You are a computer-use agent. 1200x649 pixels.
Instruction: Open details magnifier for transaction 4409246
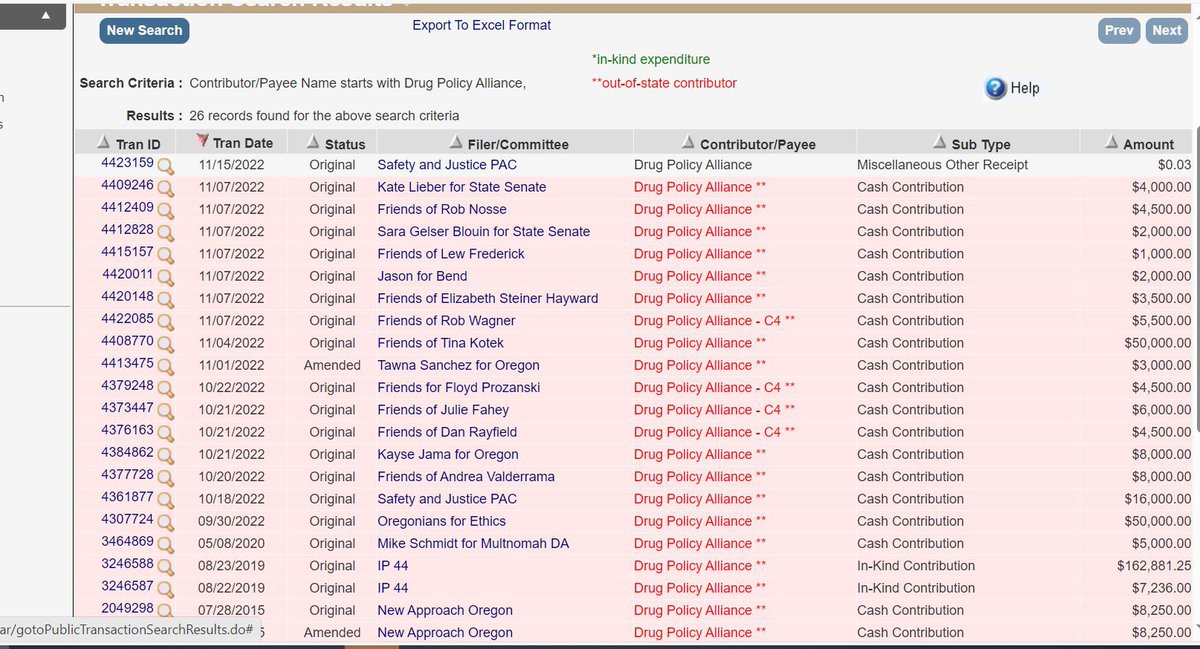(165, 189)
